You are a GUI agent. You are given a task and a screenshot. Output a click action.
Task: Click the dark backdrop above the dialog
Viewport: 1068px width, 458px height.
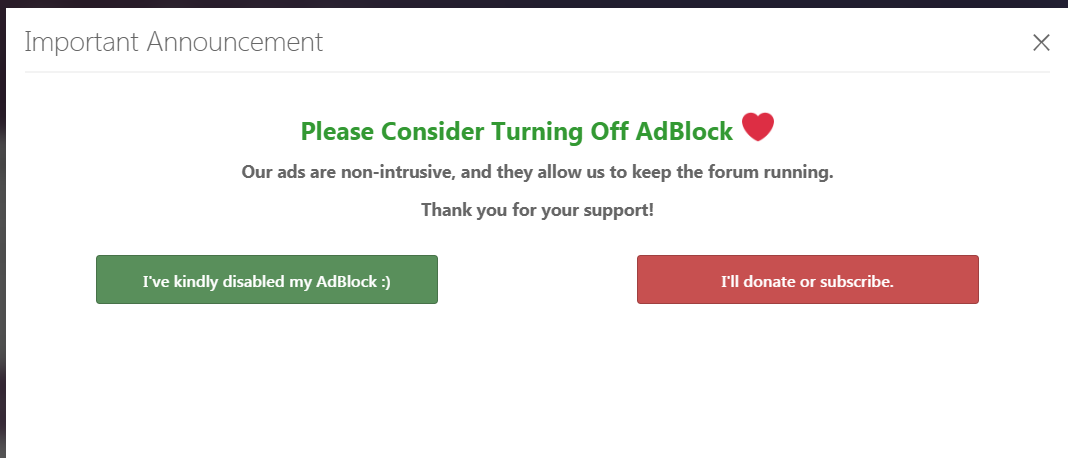pyautogui.click(x=534, y=4)
